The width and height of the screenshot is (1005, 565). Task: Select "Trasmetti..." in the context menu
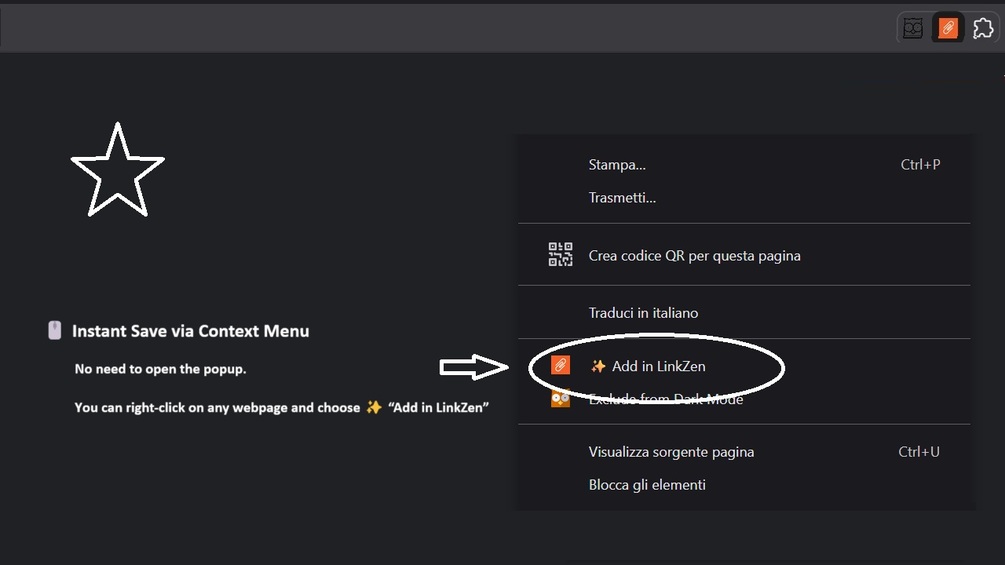(x=622, y=197)
